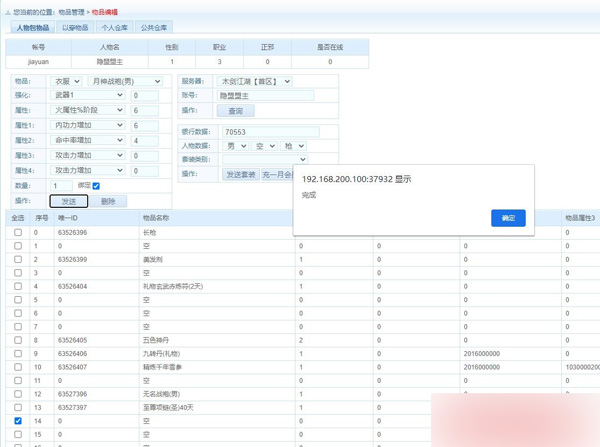Click the 属性 value field showing 6

(145, 111)
